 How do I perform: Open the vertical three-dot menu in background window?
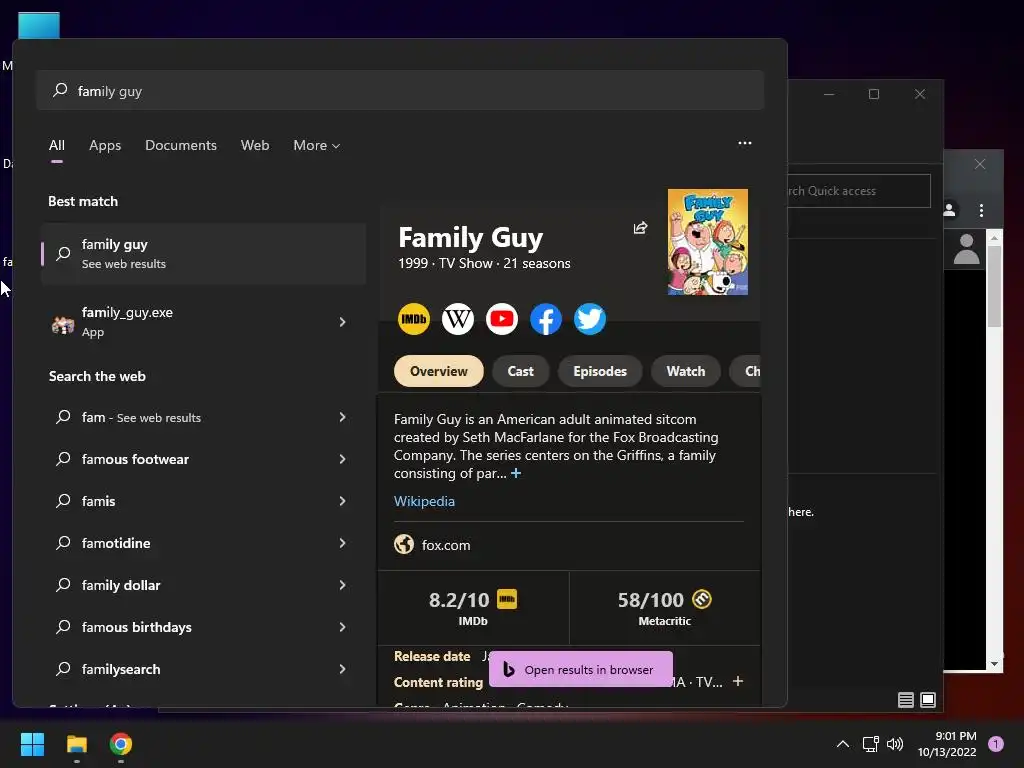tap(981, 210)
